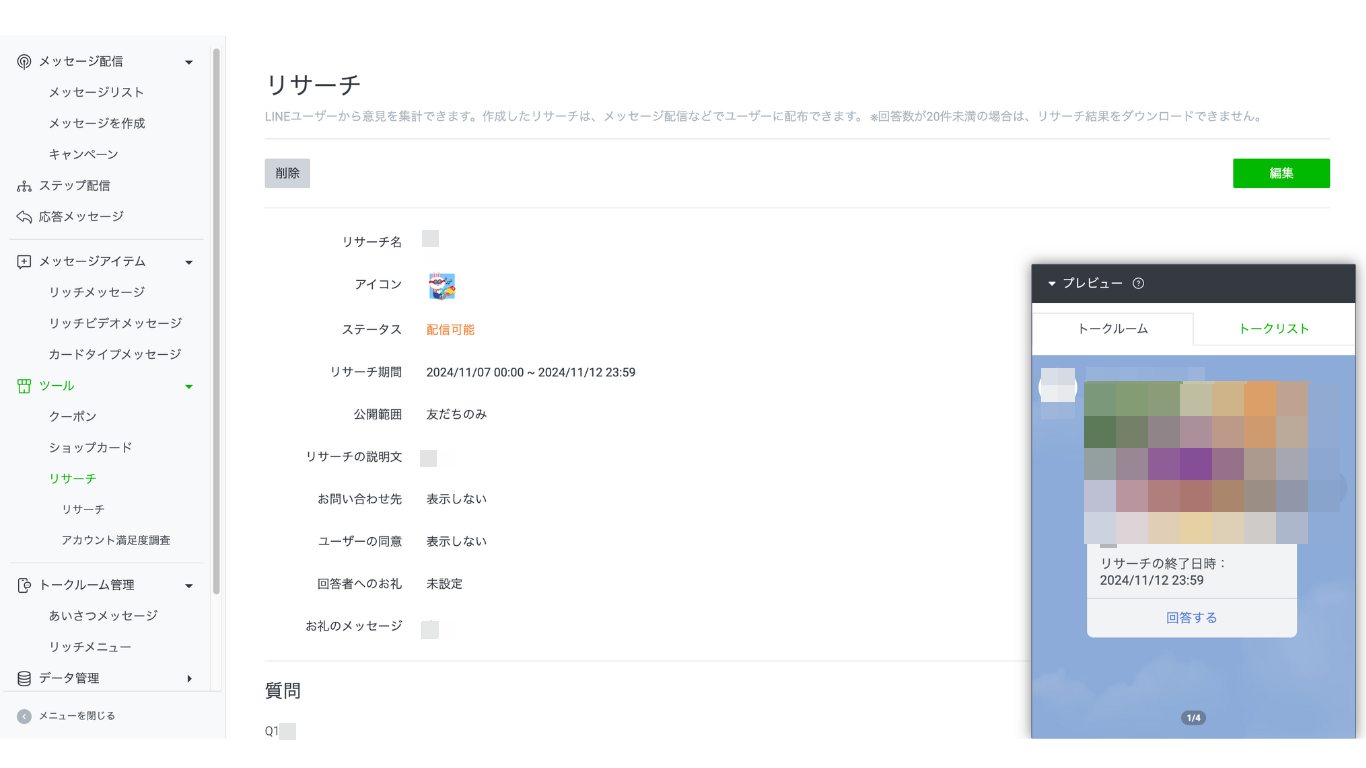Click the green 編集 button
Viewport: 1366px width, 768px height.
[1281, 173]
